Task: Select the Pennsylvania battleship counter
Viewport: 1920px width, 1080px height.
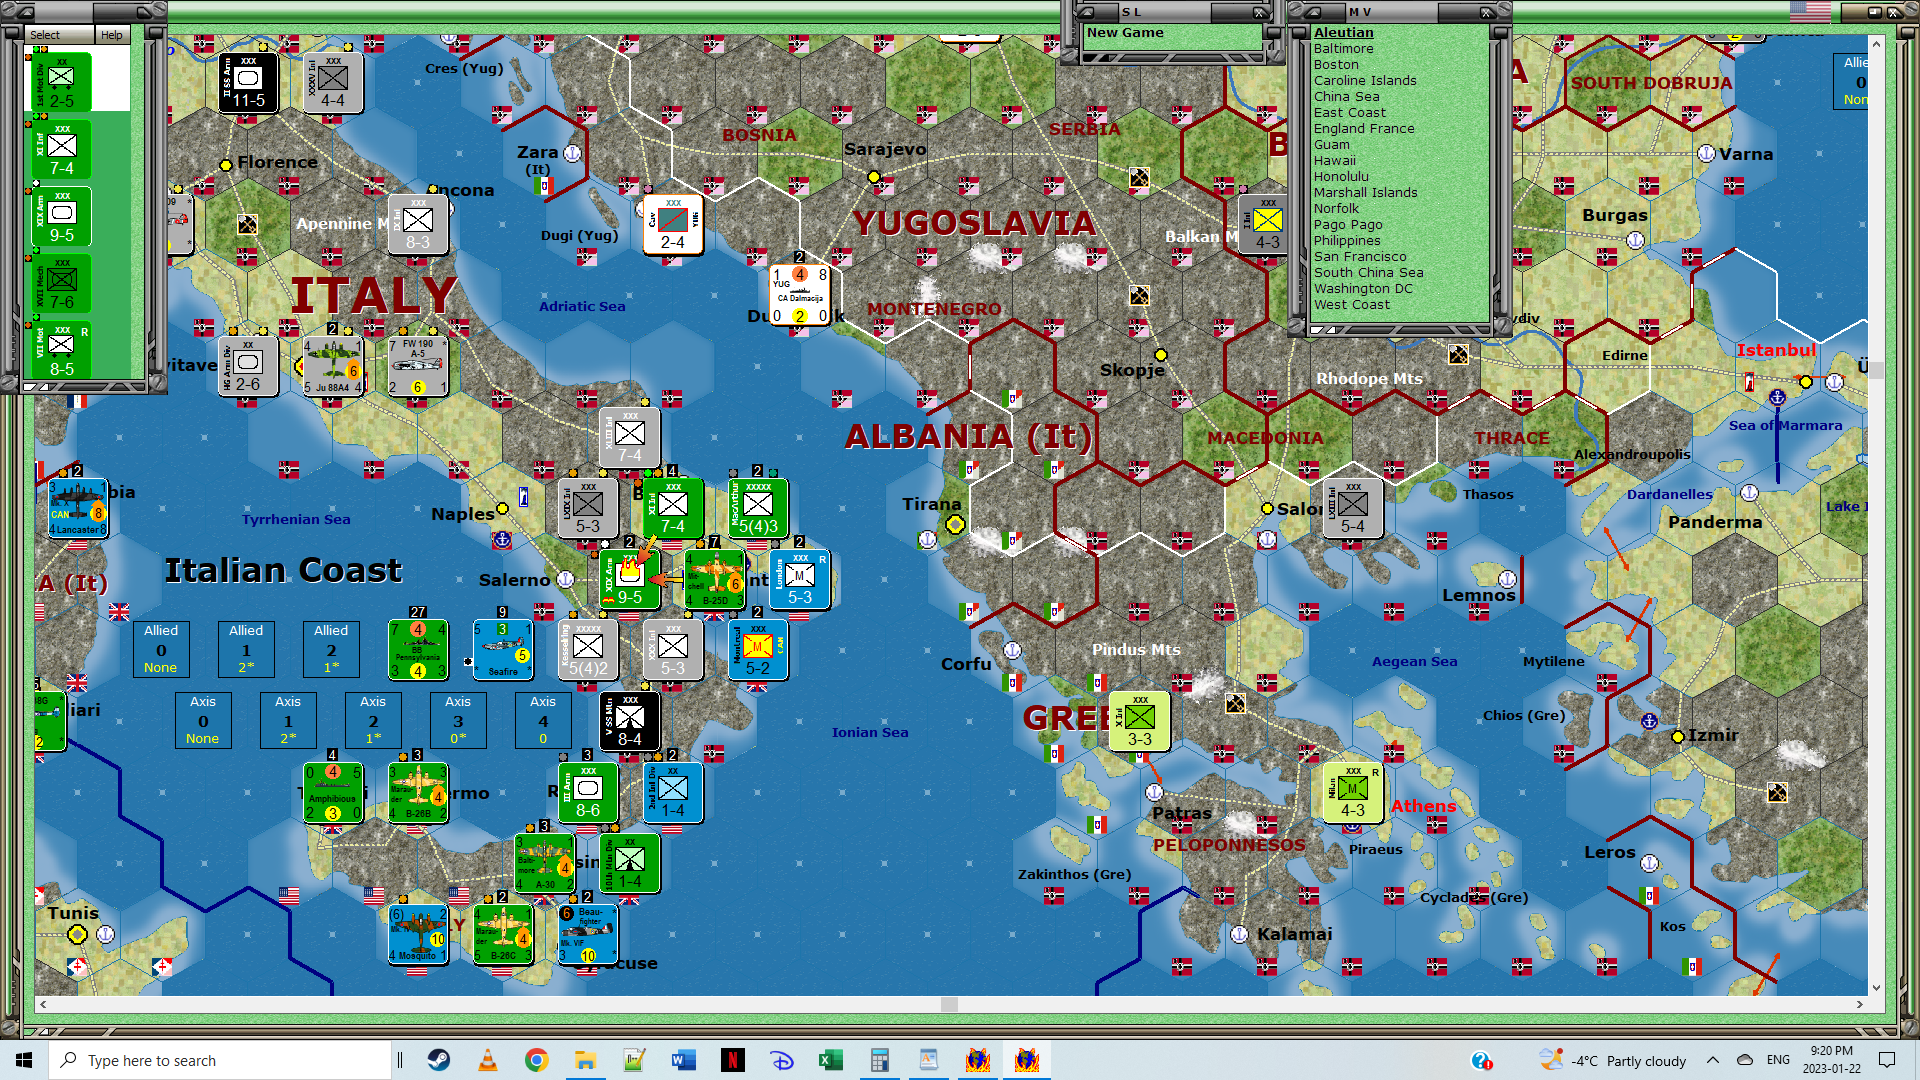Action: tap(418, 650)
